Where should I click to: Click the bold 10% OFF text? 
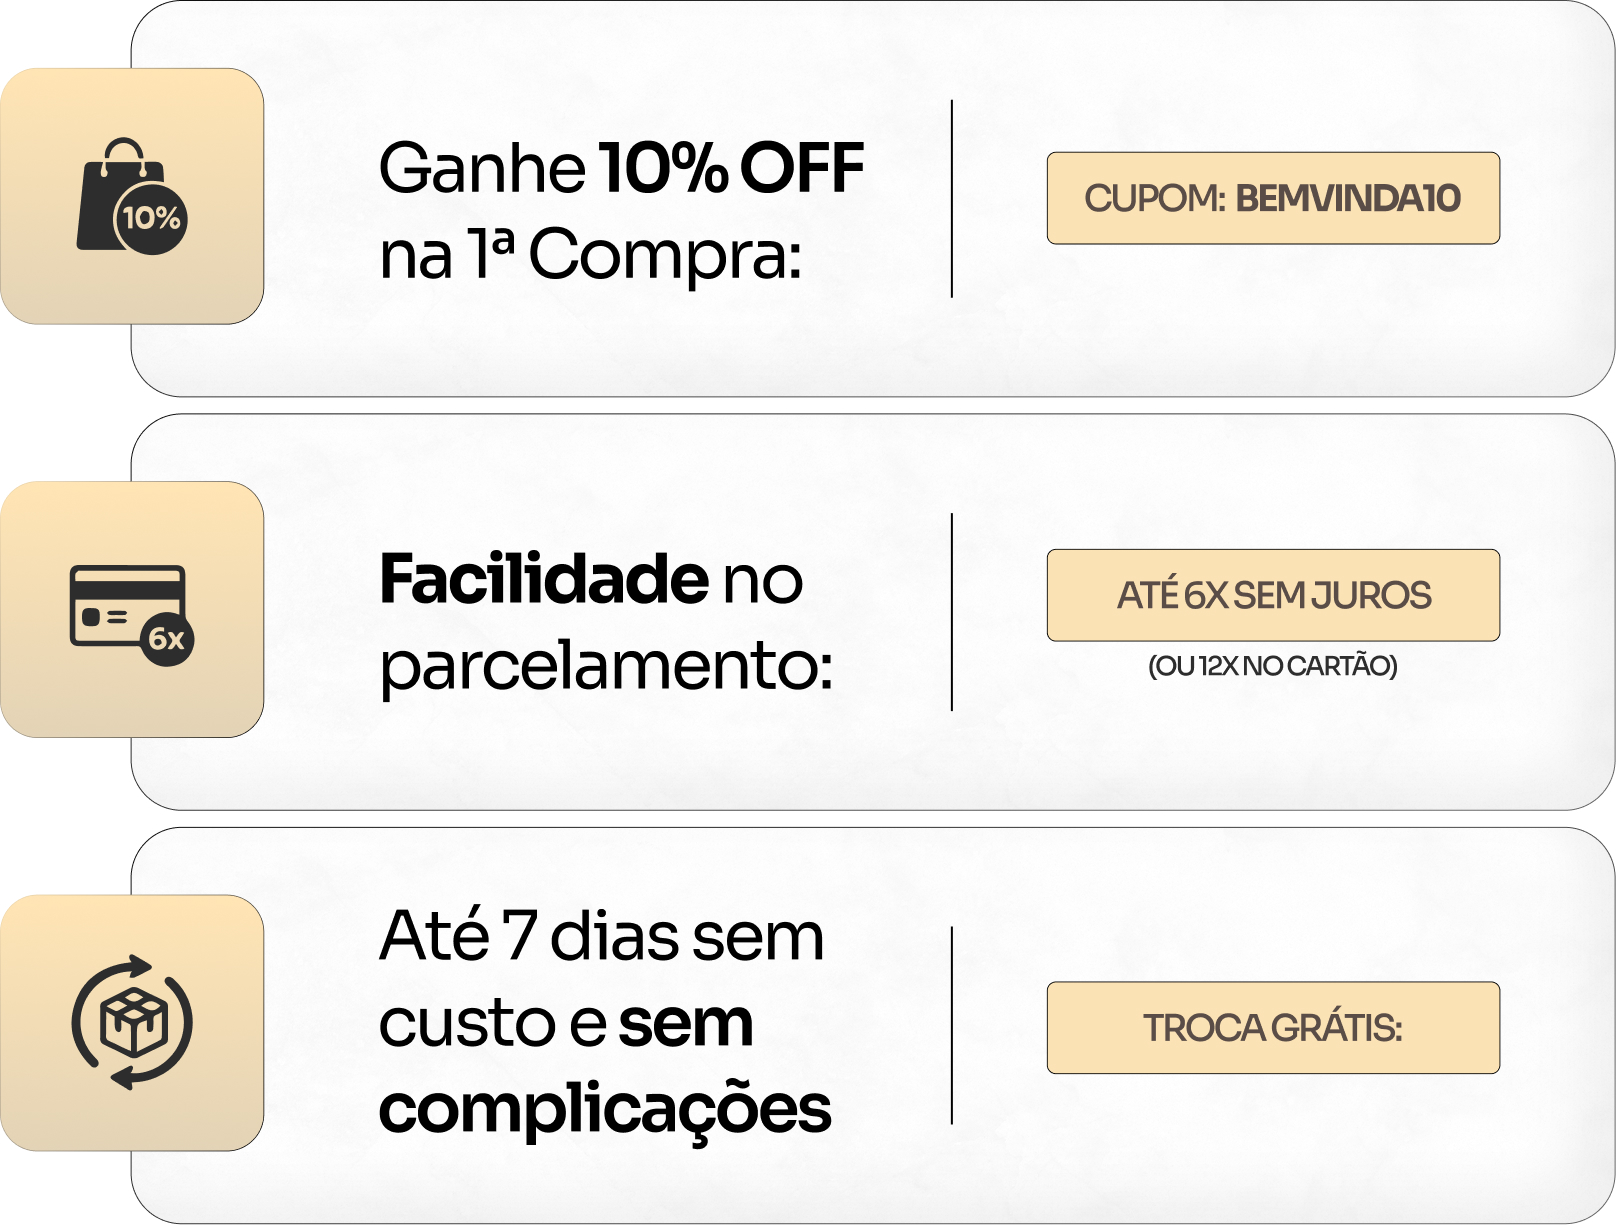click(731, 168)
